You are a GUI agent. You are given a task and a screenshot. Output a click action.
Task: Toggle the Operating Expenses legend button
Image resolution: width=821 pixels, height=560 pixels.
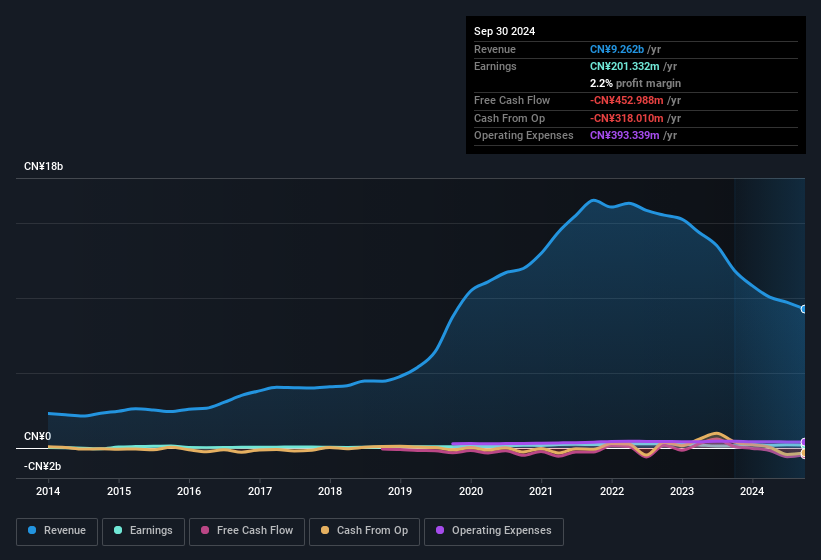click(494, 531)
